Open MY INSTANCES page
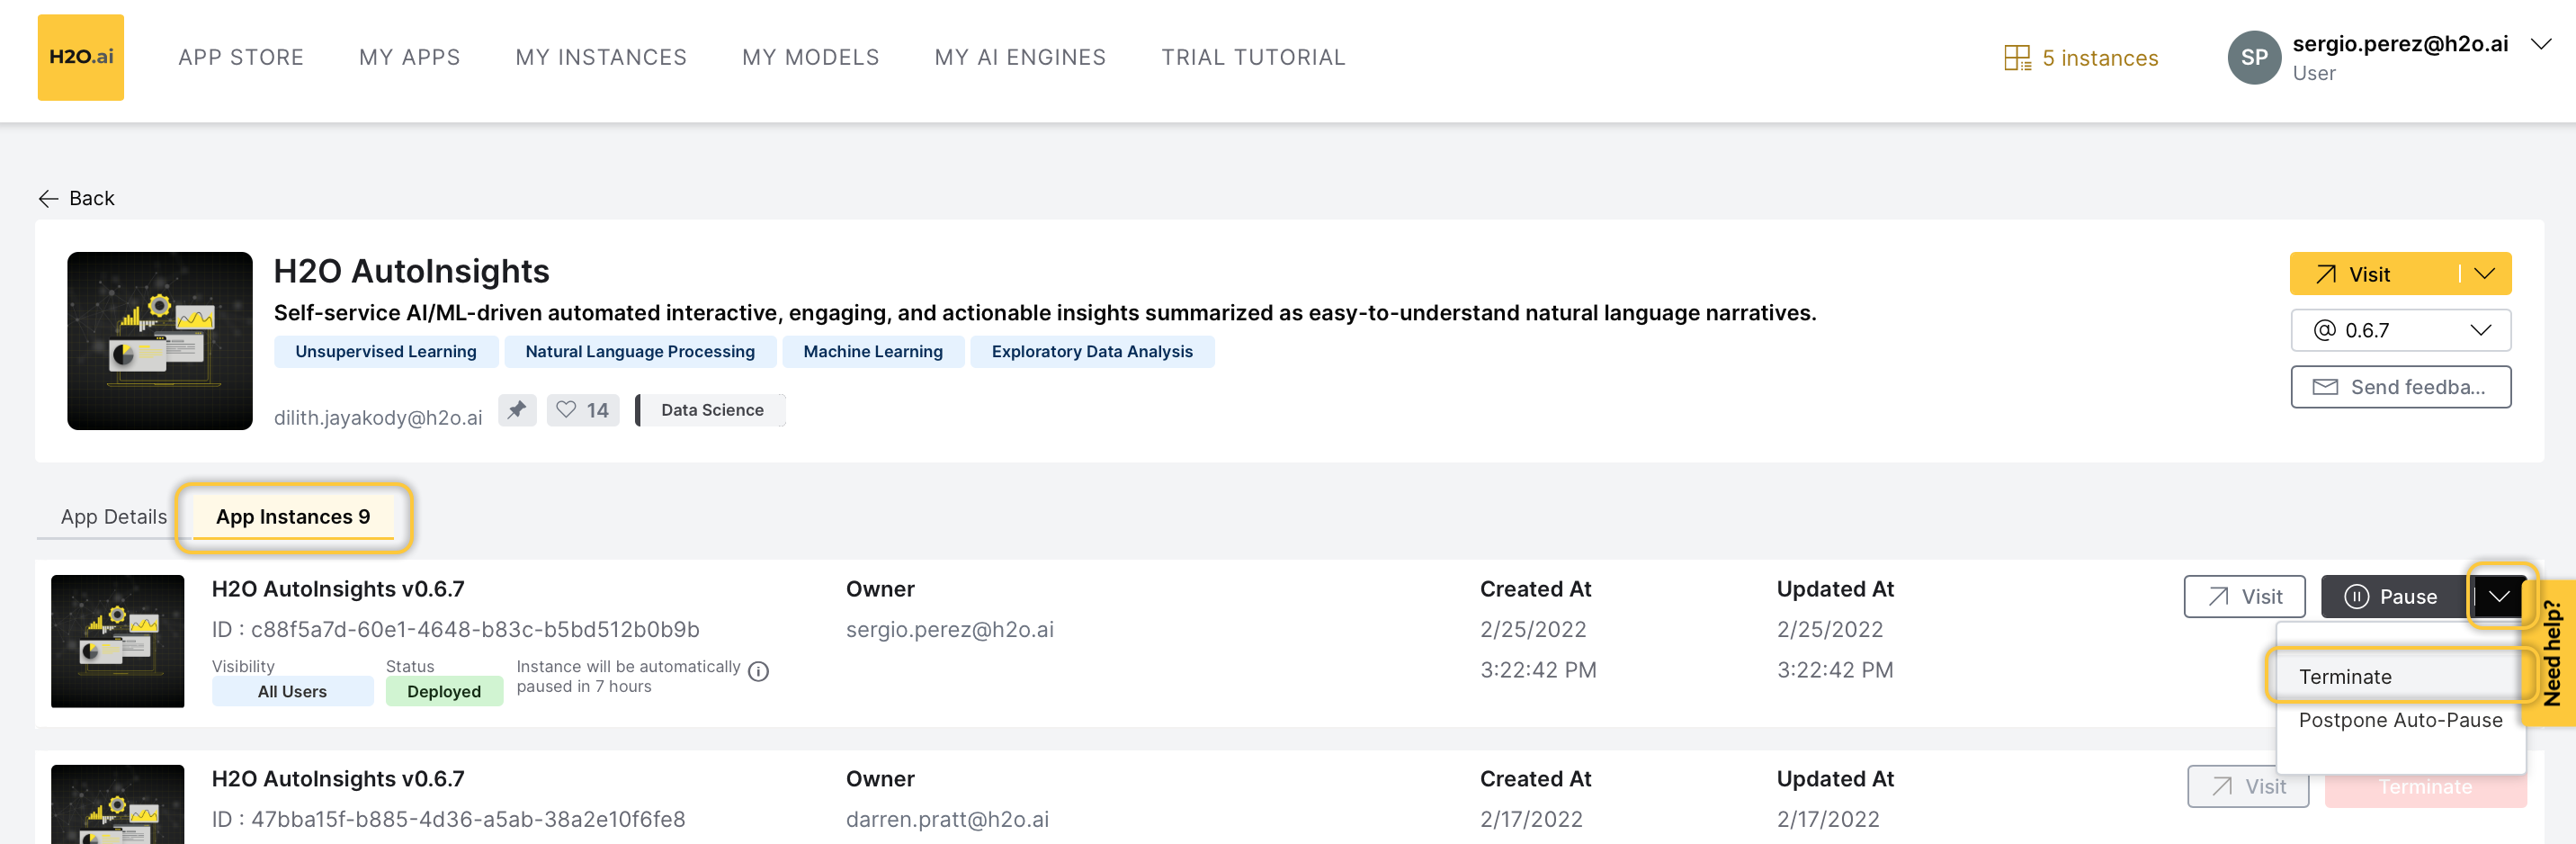The width and height of the screenshot is (2576, 844). pyautogui.click(x=601, y=58)
